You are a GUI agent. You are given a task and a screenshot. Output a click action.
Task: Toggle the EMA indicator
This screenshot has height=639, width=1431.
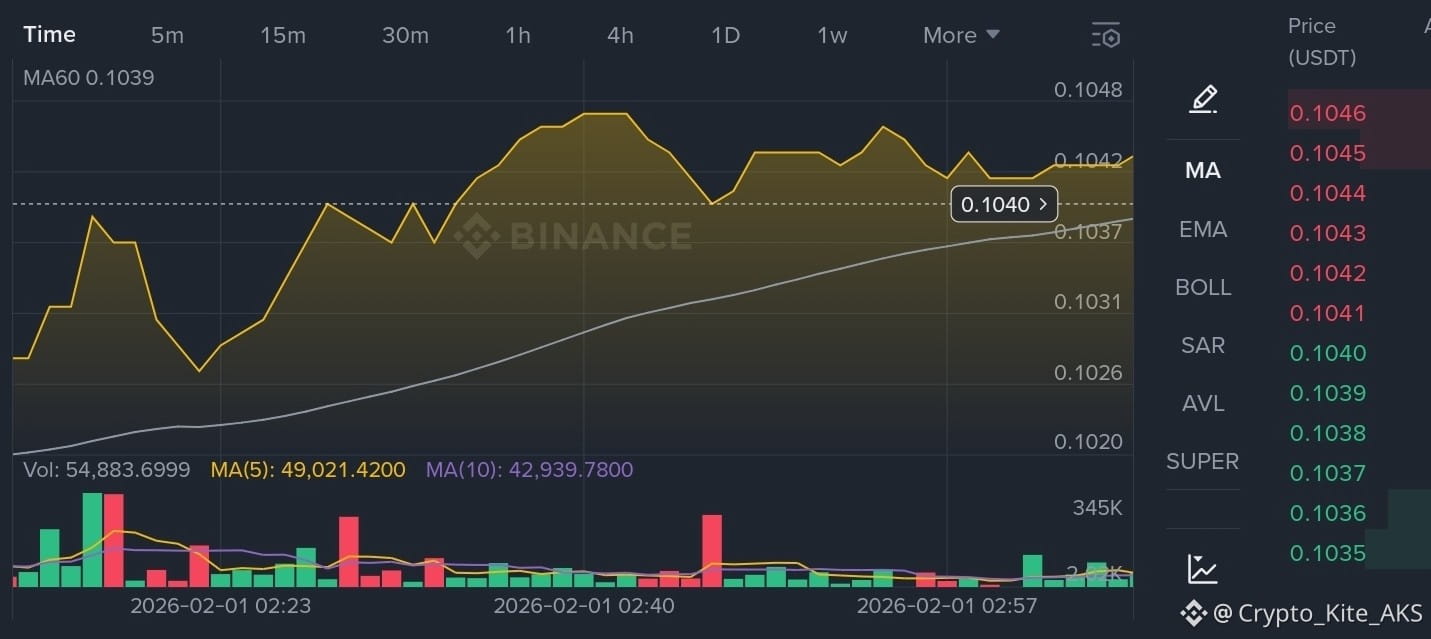tap(1203, 229)
